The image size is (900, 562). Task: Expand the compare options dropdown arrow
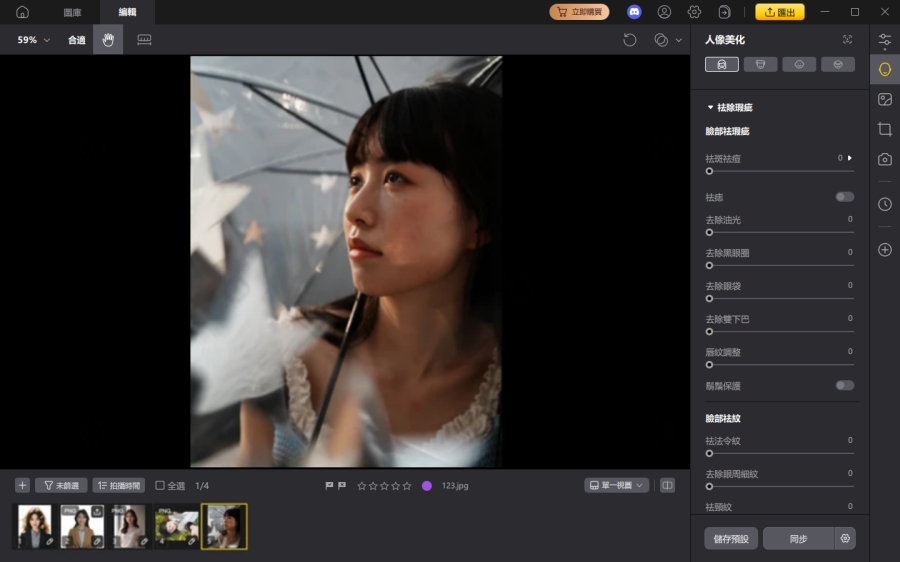tap(678, 40)
